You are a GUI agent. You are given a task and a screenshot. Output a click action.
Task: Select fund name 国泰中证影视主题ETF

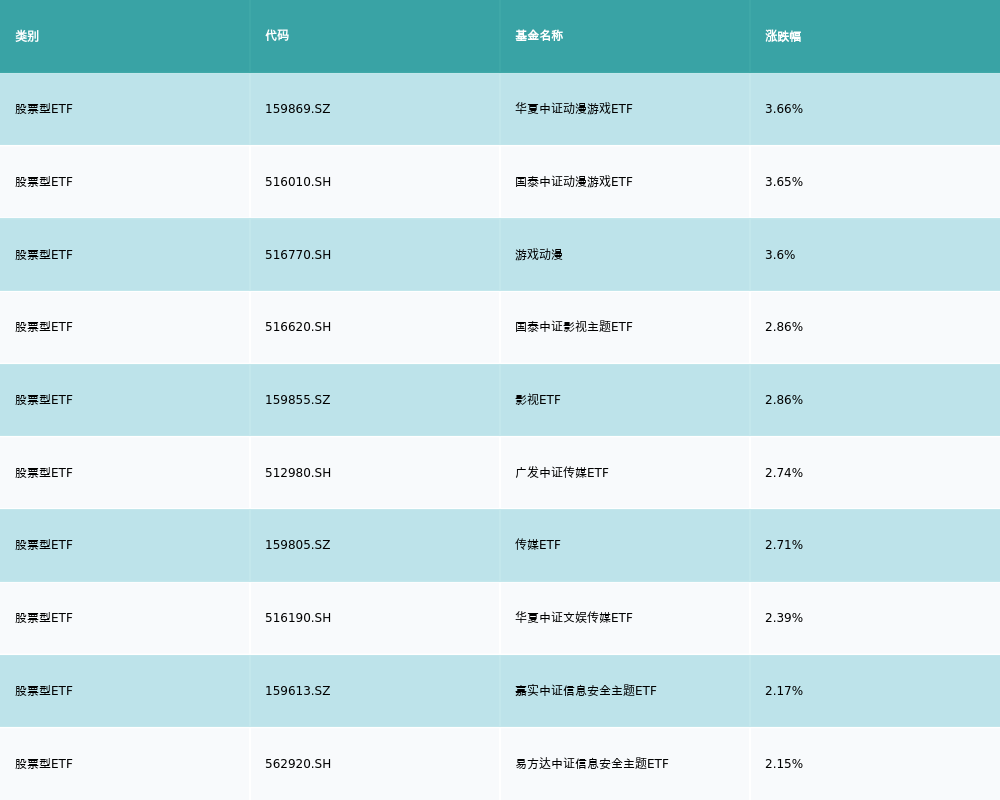click(x=574, y=327)
